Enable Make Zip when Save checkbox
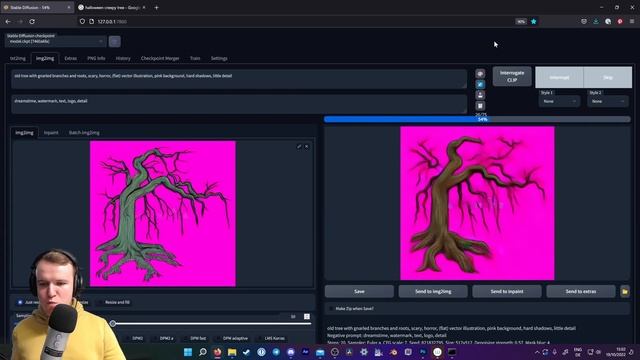 coord(331,309)
